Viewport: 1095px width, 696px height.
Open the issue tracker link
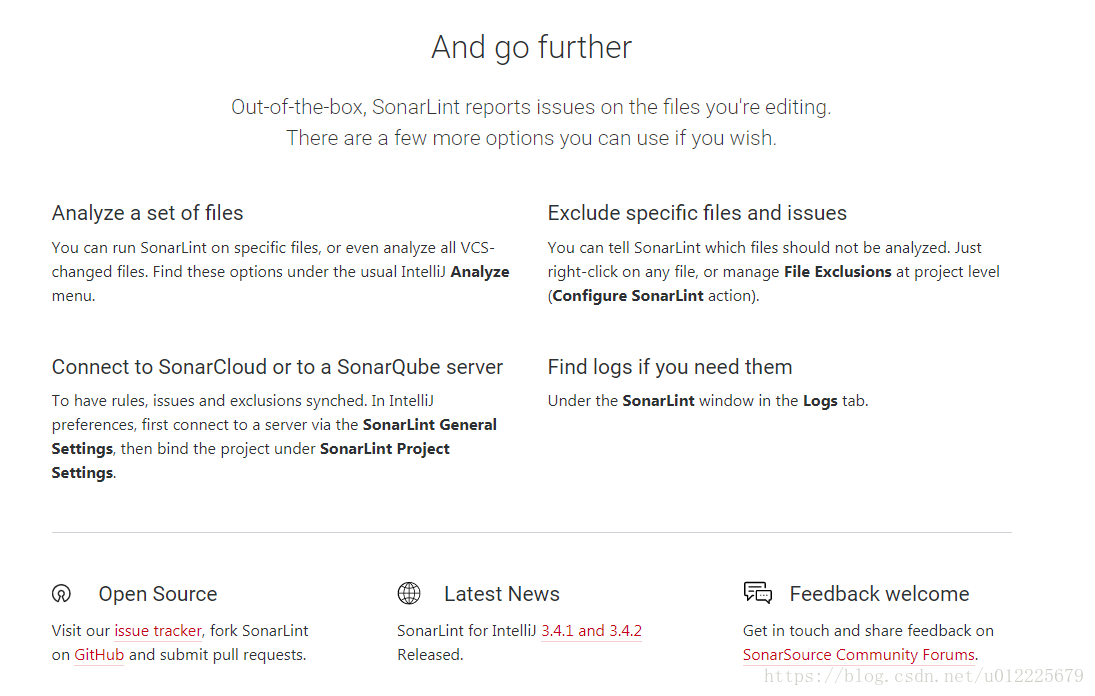pos(158,630)
